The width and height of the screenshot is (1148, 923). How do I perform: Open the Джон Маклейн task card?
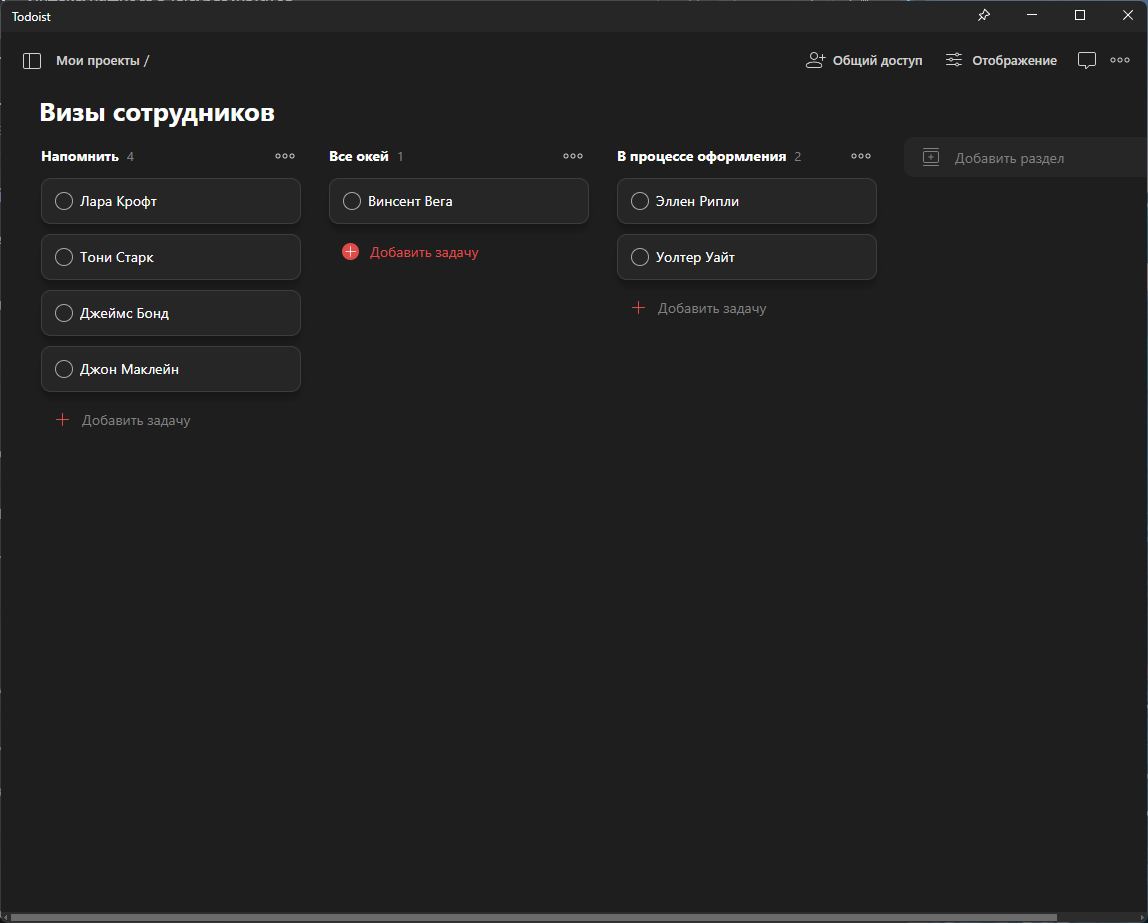[x=171, y=369]
